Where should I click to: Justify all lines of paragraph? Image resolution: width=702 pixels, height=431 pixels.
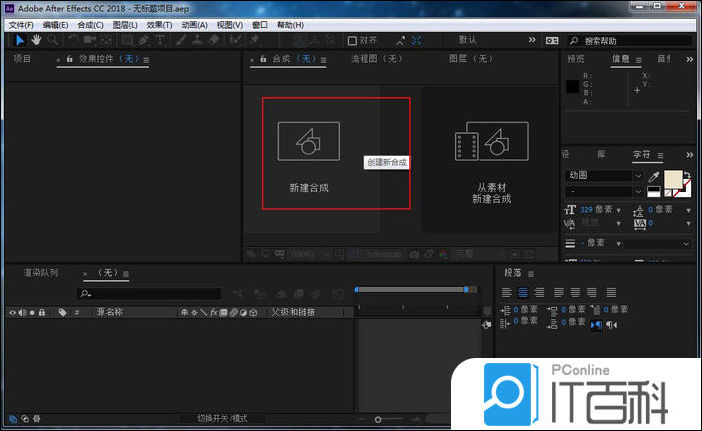click(x=611, y=293)
